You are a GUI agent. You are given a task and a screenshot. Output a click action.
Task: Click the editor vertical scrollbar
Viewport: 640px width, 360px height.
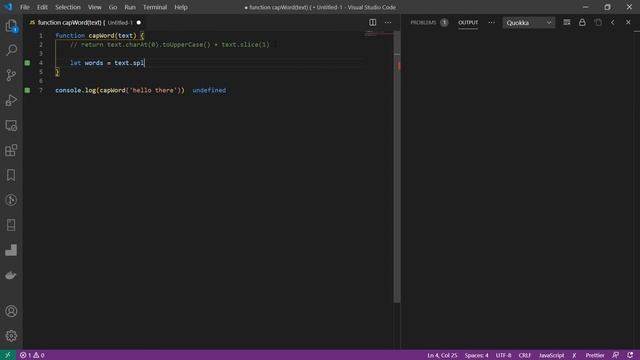(x=397, y=167)
